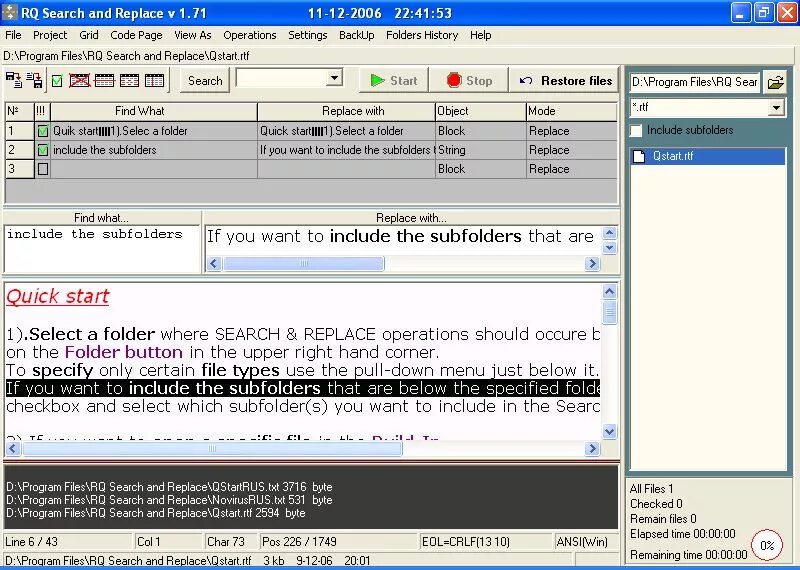800x570 pixels.
Task: Click the String object cell in row 2
Action: pos(481,150)
